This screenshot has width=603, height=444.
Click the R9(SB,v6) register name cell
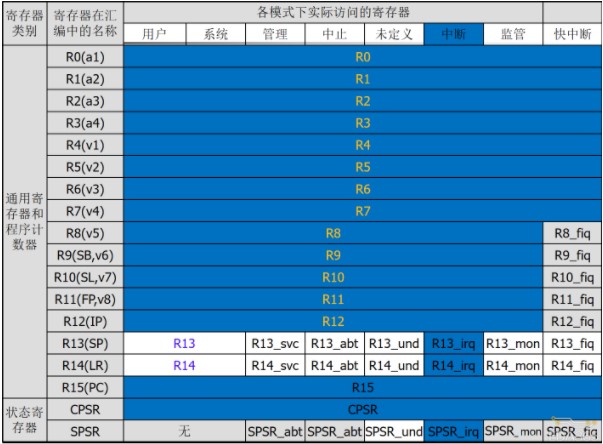coord(85,255)
